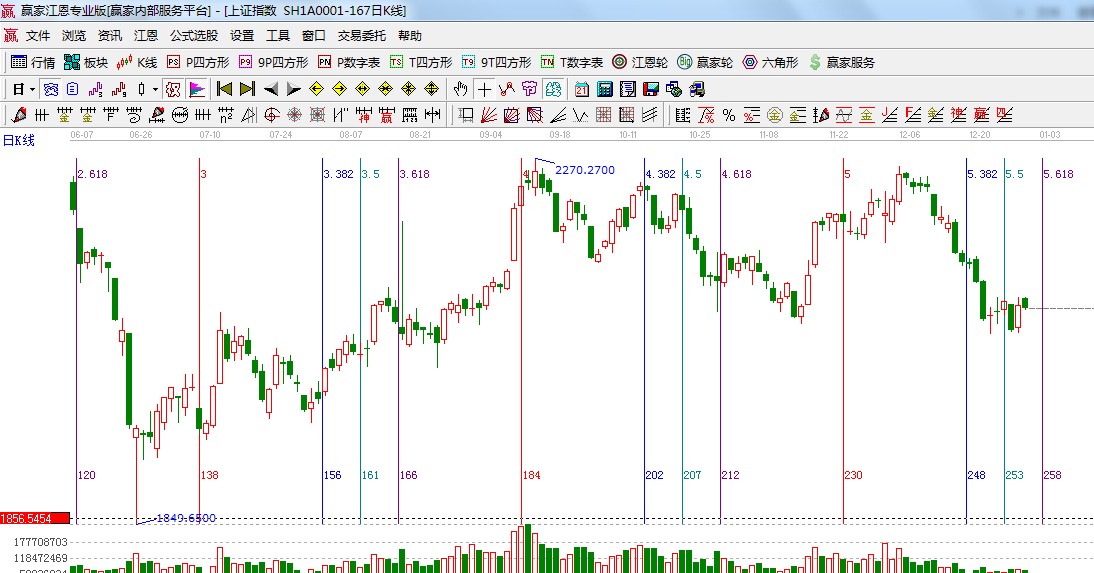Screen dimensions: 1094x573
Task: Click the 赢家服务 dollar sign button
Action: pos(841,62)
